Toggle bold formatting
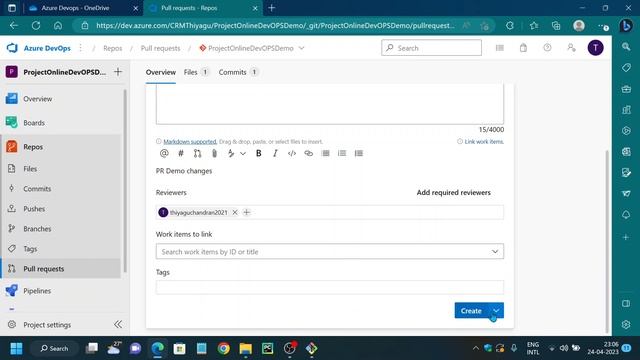The image size is (640, 360). (258, 153)
